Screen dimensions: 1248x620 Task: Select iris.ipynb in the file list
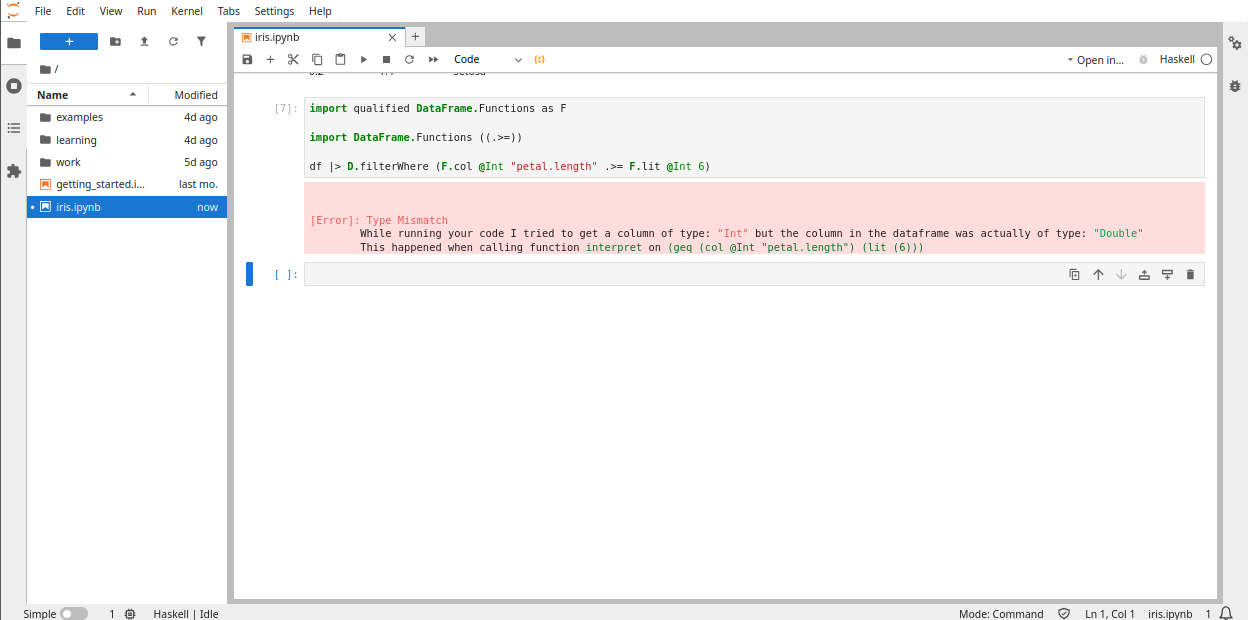(127, 207)
